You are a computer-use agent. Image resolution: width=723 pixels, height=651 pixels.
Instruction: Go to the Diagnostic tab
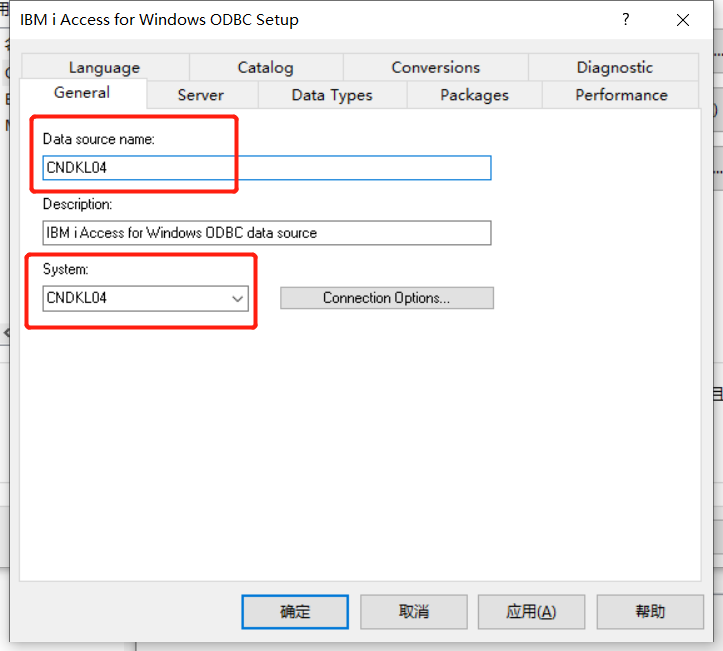[x=614, y=67]
